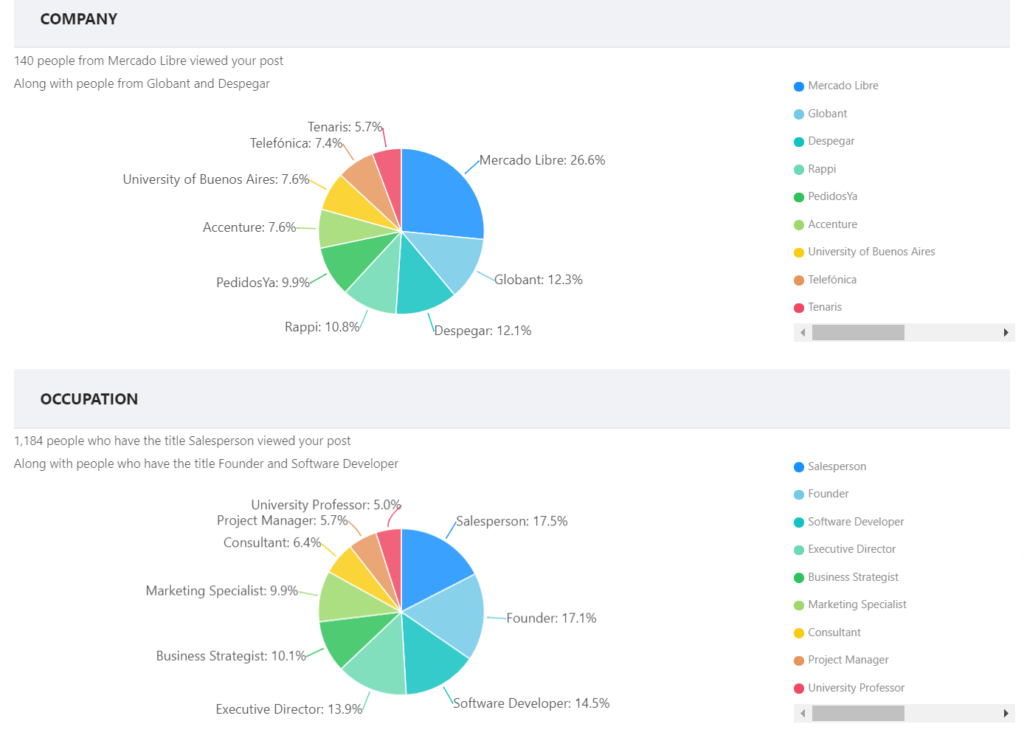
Task: Click the Despegar legend color dot
Action: coord(799,142)
